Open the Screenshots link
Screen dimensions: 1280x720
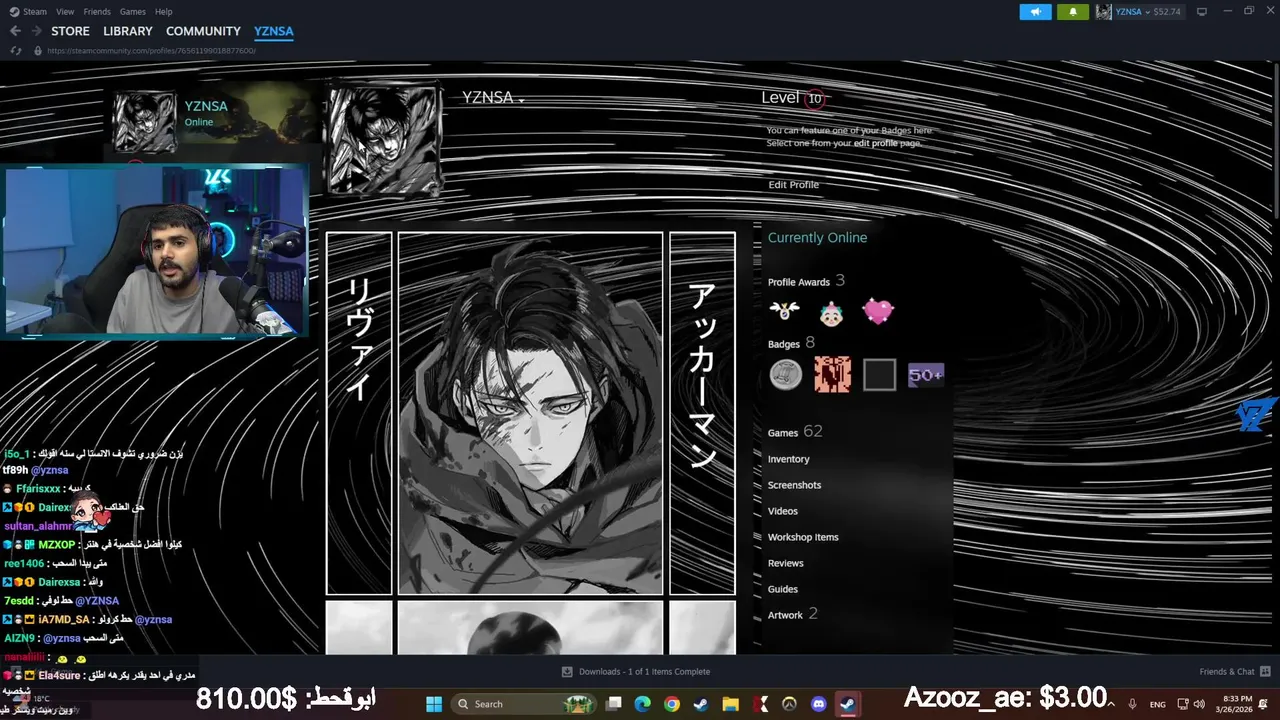click(794, 485)
